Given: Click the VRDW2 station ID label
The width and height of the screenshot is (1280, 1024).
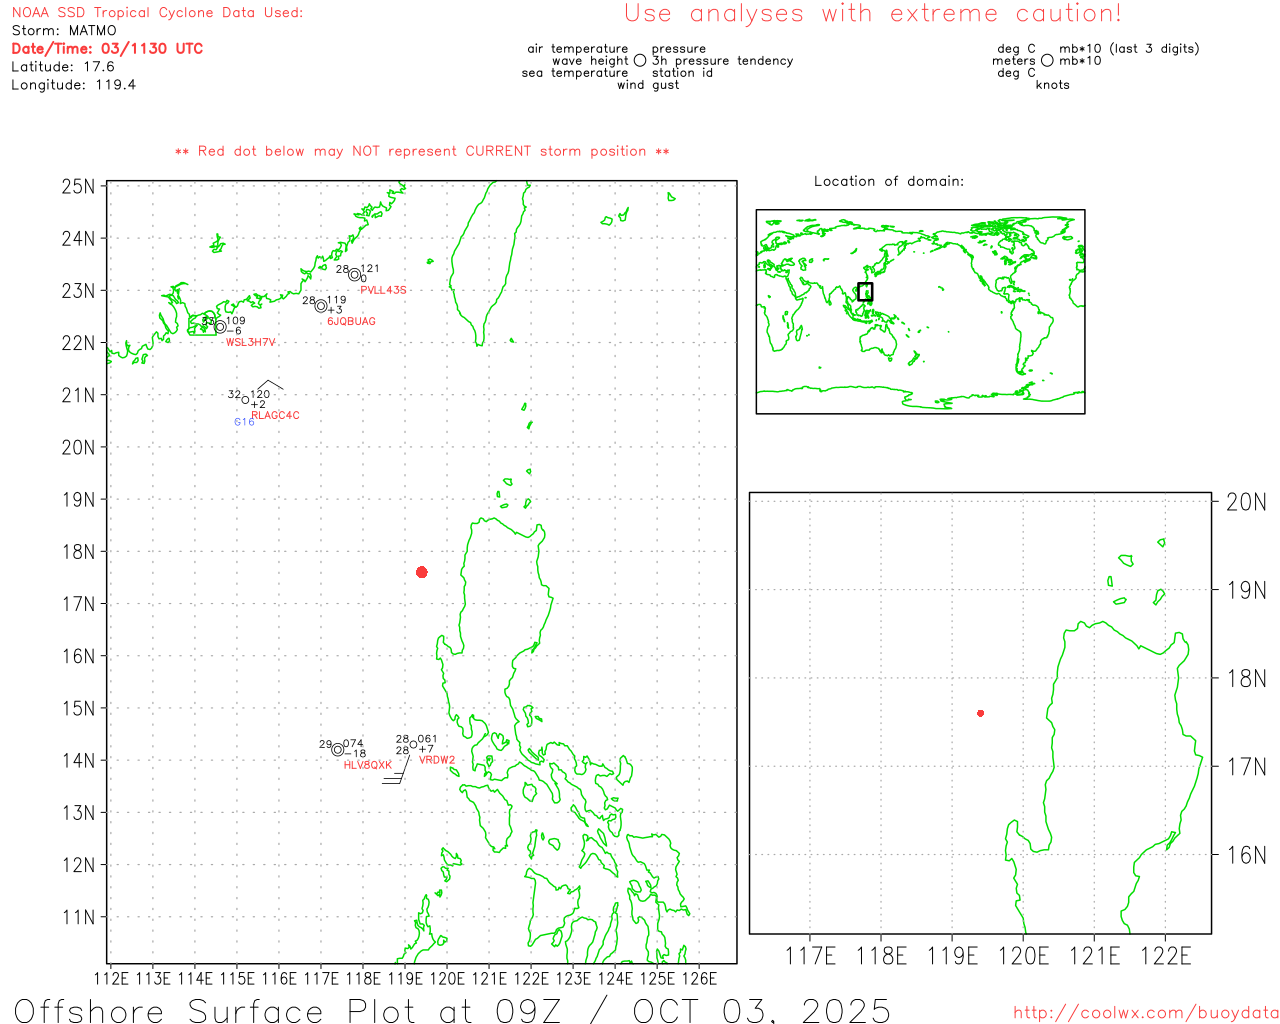Looking at the screenshot, I should pyautogui.click(x=437, y=761).
